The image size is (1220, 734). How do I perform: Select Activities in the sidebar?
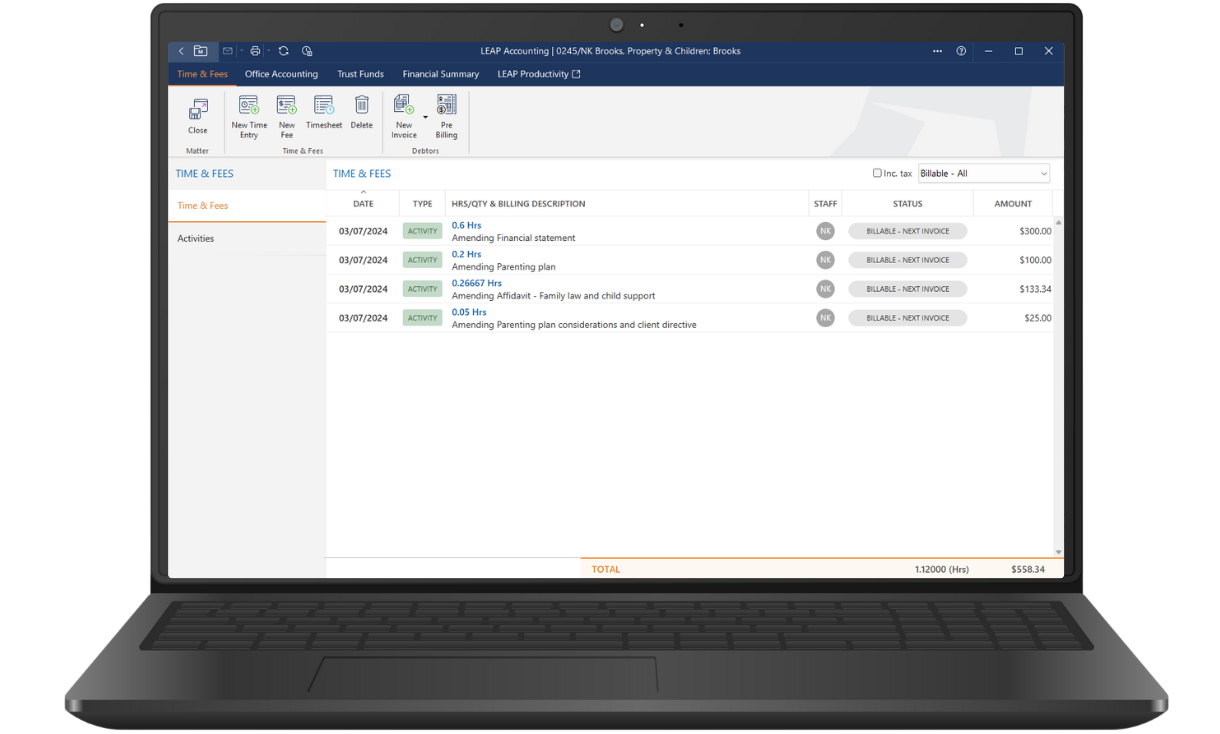tap(247, 239)
